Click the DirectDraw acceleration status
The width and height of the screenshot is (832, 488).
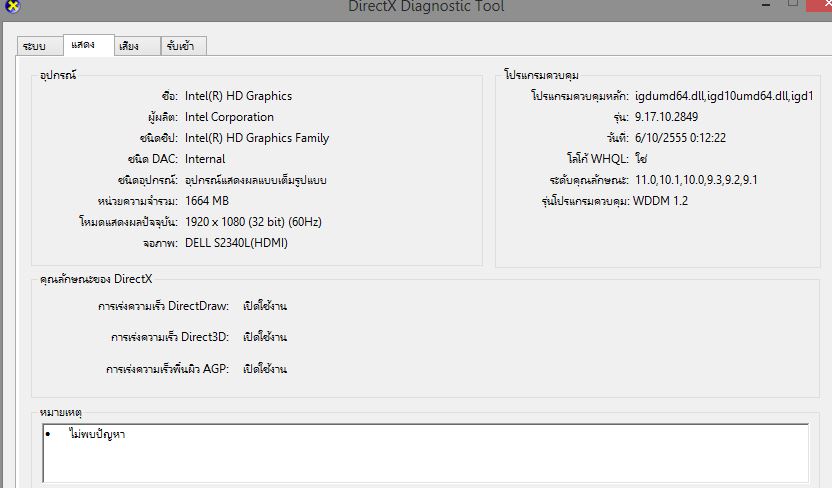(x=265, y=306)
